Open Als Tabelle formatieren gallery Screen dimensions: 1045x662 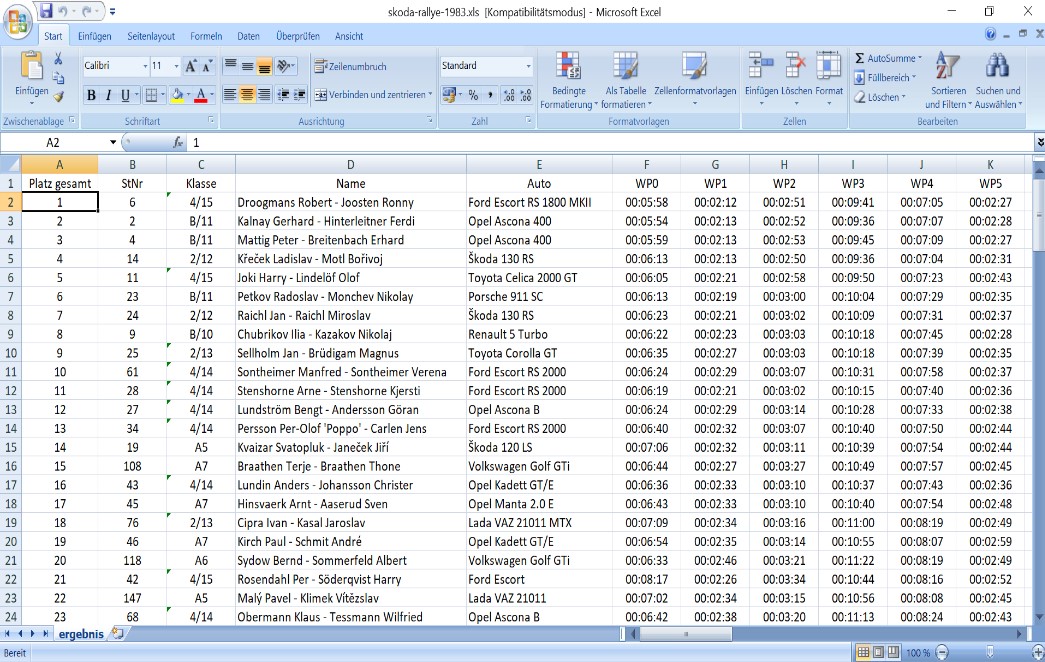(625, 80)
